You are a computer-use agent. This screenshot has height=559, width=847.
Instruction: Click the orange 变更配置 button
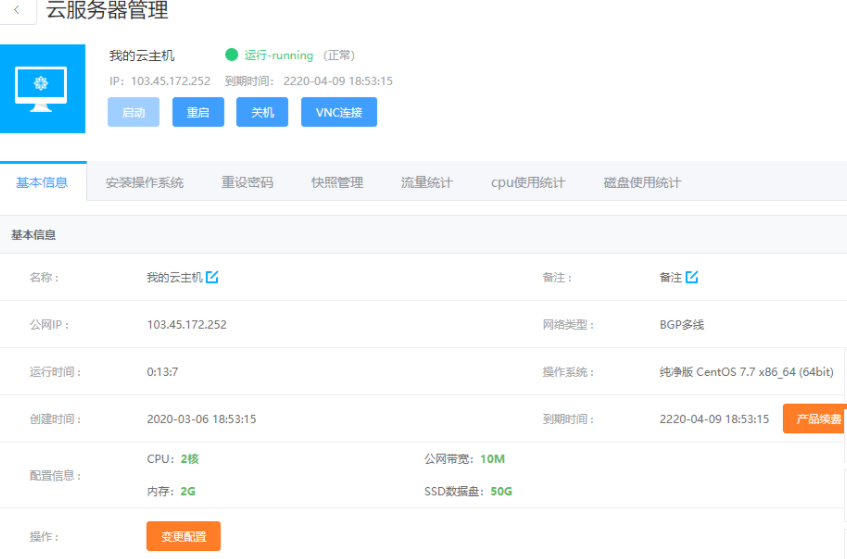pyautogui.click(x=183, y=537)
